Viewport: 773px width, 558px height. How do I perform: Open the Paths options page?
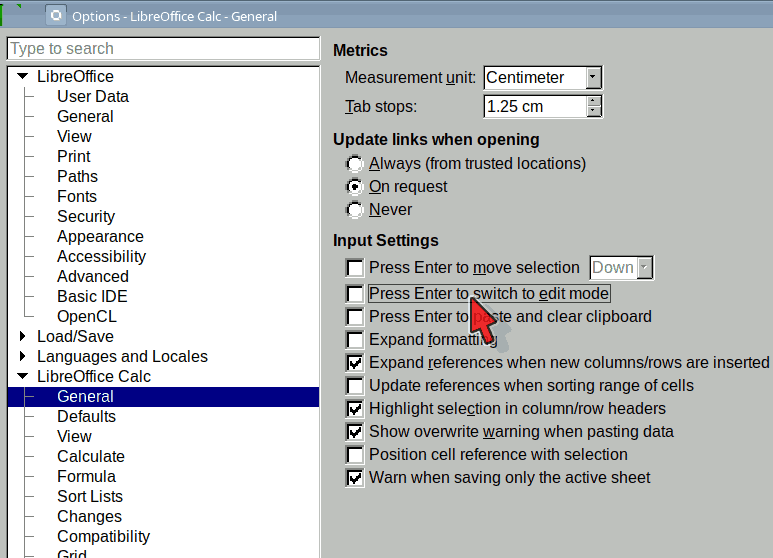(x=77, y=176)
